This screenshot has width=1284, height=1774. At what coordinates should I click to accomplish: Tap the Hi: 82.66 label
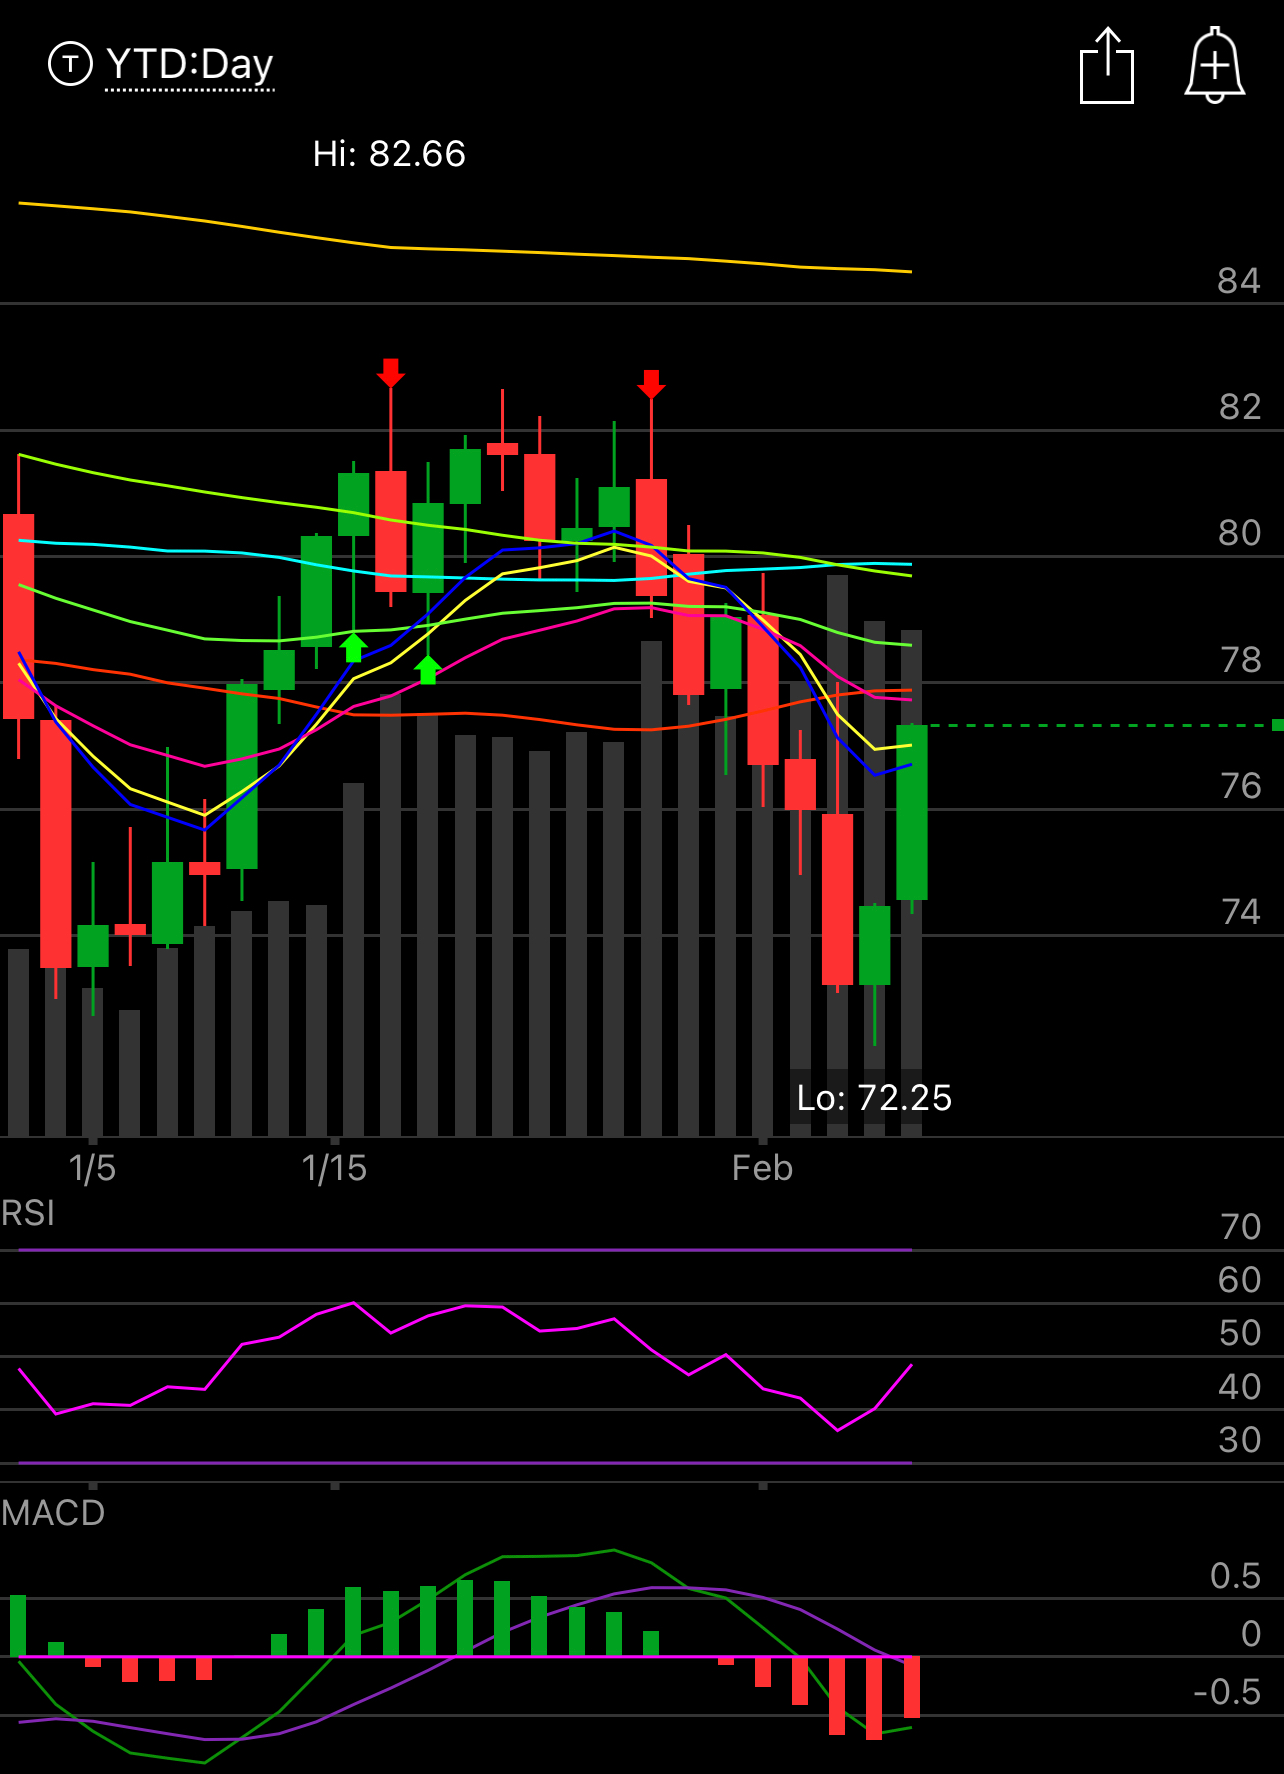(389, 154)
